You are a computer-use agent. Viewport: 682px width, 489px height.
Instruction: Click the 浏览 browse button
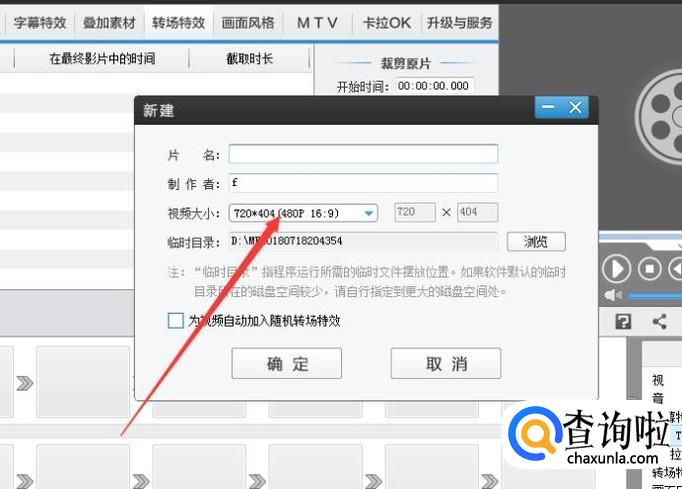[x=536, y=241]
